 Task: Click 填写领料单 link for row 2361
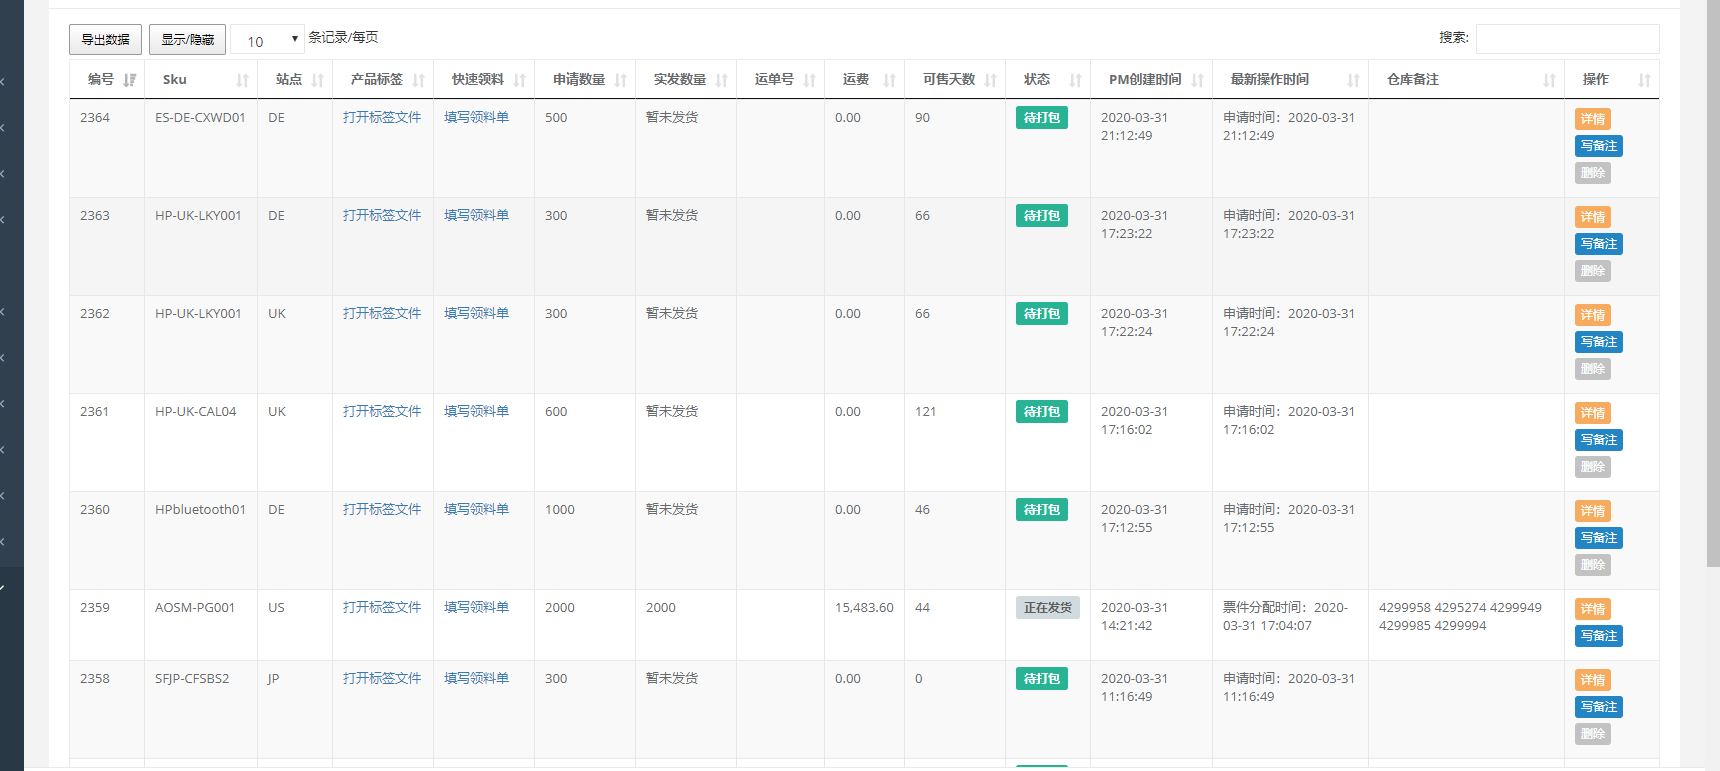tap(476, 411)
